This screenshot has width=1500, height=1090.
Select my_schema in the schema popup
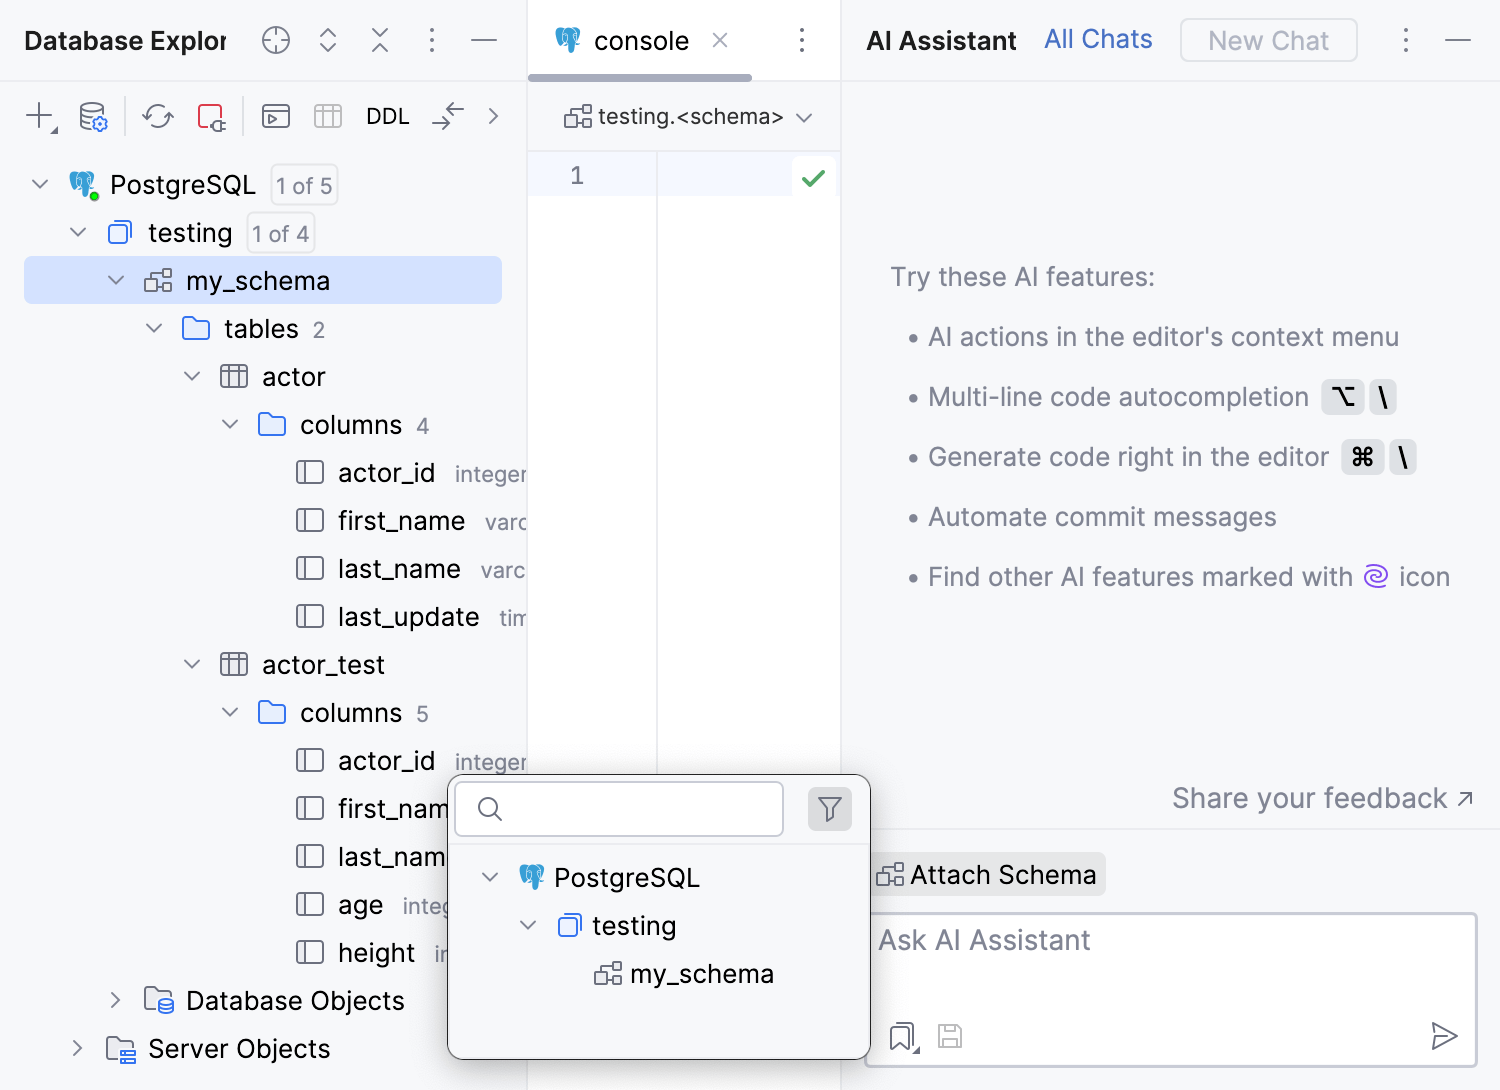click(684, 974)
